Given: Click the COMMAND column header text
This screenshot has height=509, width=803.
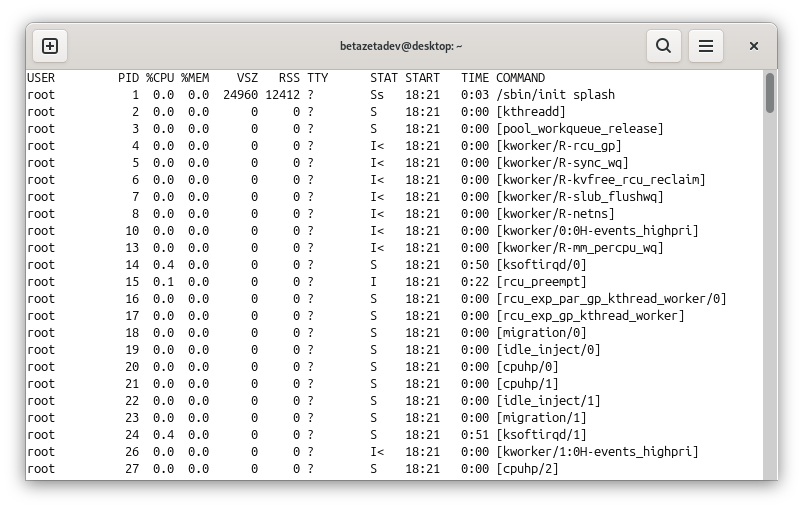Looking at the screenshot, I should [520, 78].
